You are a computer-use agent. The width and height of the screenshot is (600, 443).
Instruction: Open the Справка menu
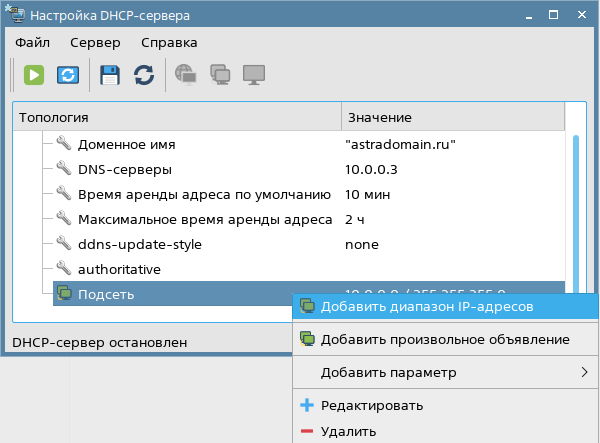tap(169, 43)
